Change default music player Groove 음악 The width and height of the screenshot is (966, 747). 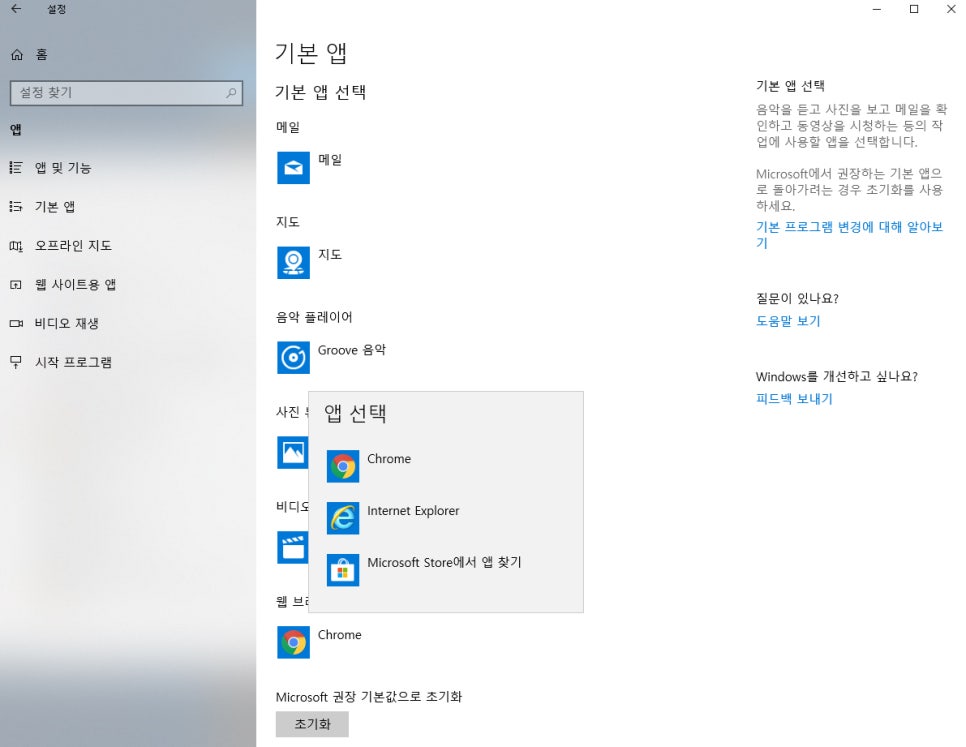tap(352, 350)
